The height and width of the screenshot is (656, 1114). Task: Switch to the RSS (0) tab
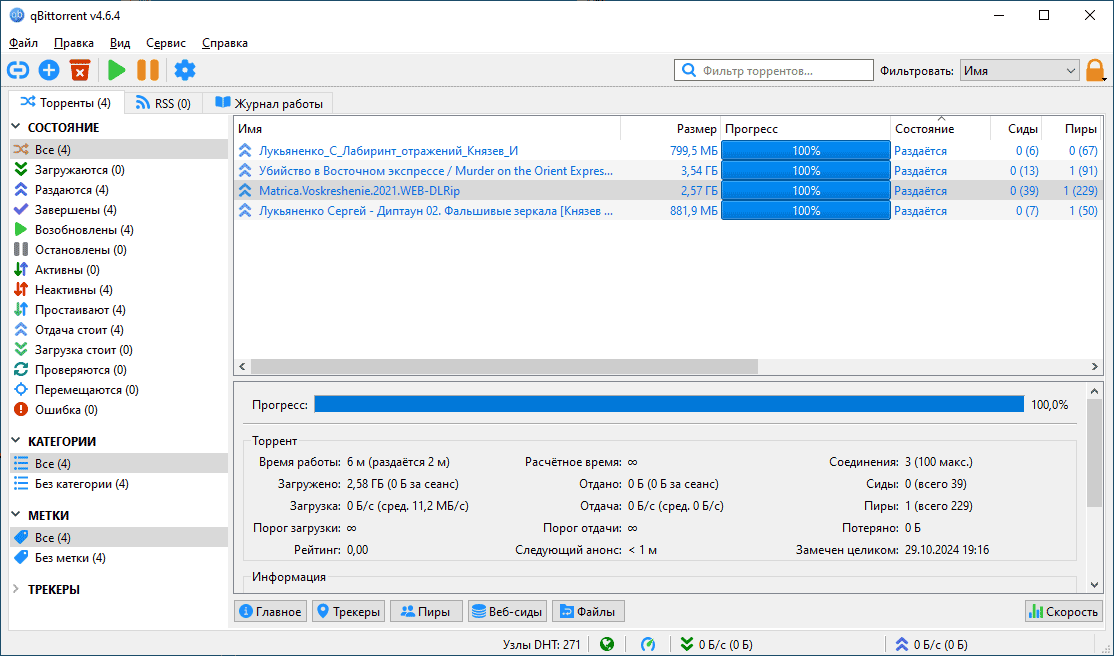click(163, 103)
